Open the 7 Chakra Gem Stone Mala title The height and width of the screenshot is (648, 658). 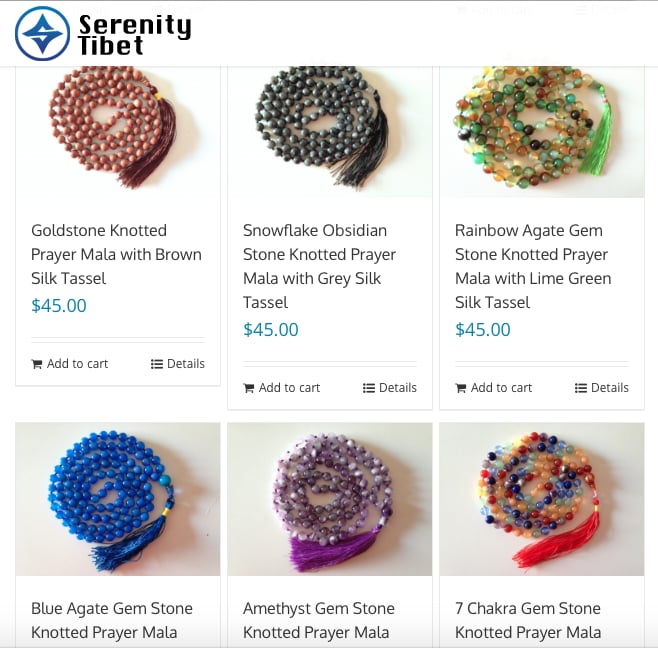pyautogui.click(x=528, y=620)
